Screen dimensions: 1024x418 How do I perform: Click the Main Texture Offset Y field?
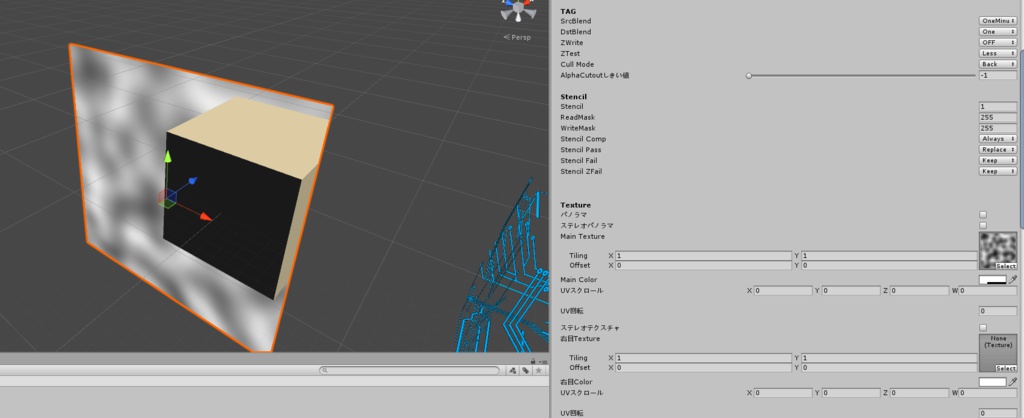tap(889, 265)
